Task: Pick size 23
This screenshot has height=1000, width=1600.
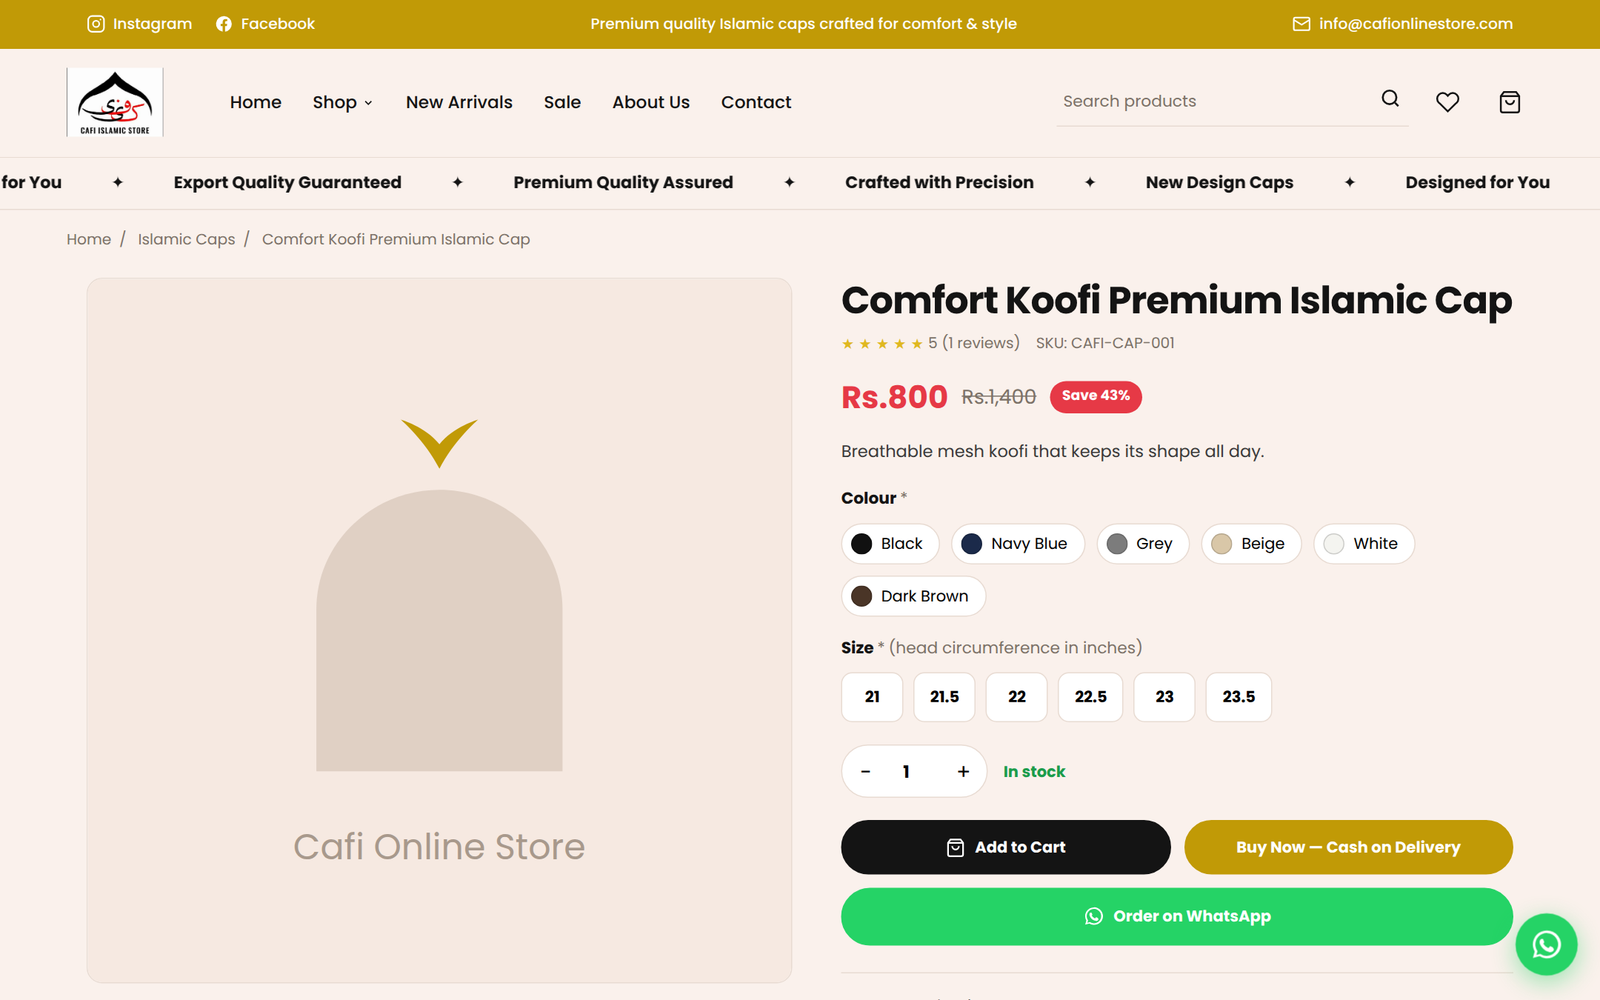Action: (x=1164, y=697)
